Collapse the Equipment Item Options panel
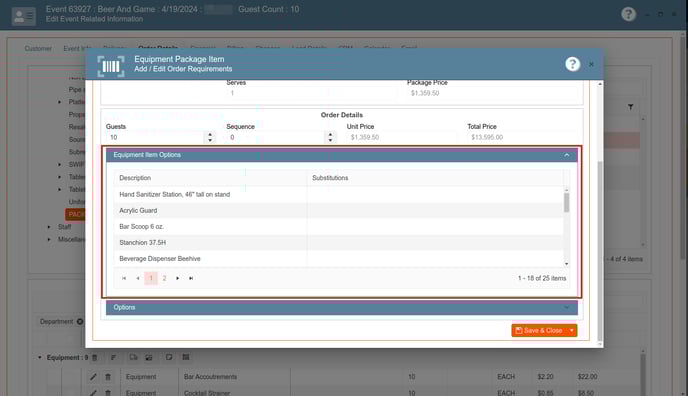The height and width of the screenshot is (396, 688). pos(566,155)
